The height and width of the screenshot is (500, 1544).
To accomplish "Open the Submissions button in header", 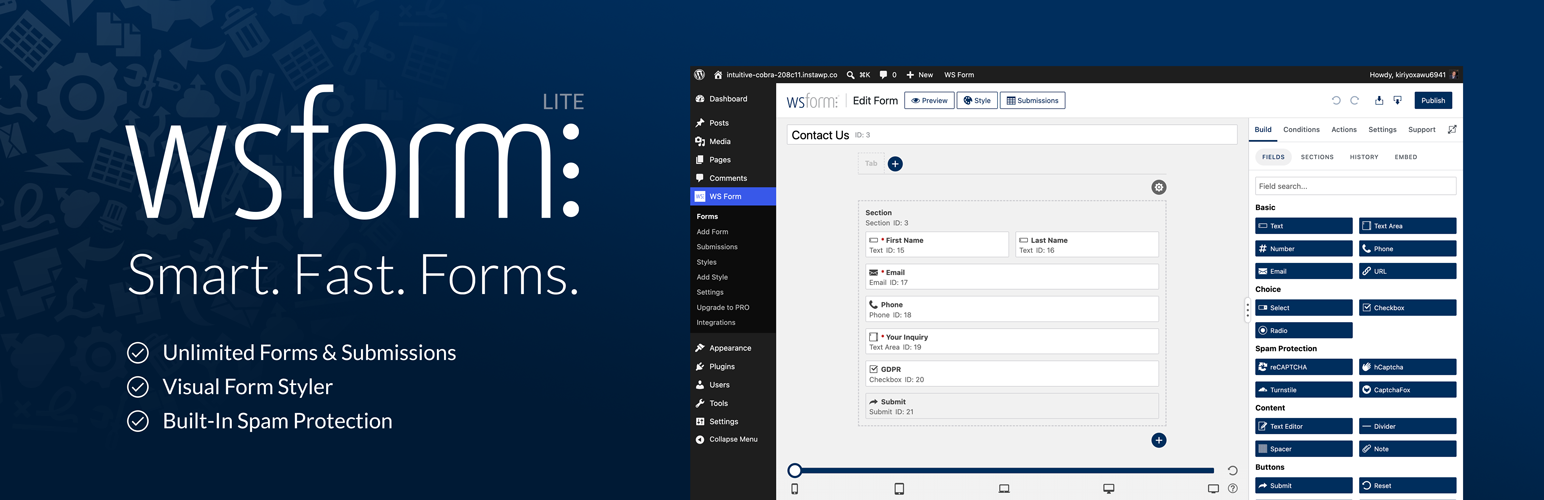I will 1032,100.
